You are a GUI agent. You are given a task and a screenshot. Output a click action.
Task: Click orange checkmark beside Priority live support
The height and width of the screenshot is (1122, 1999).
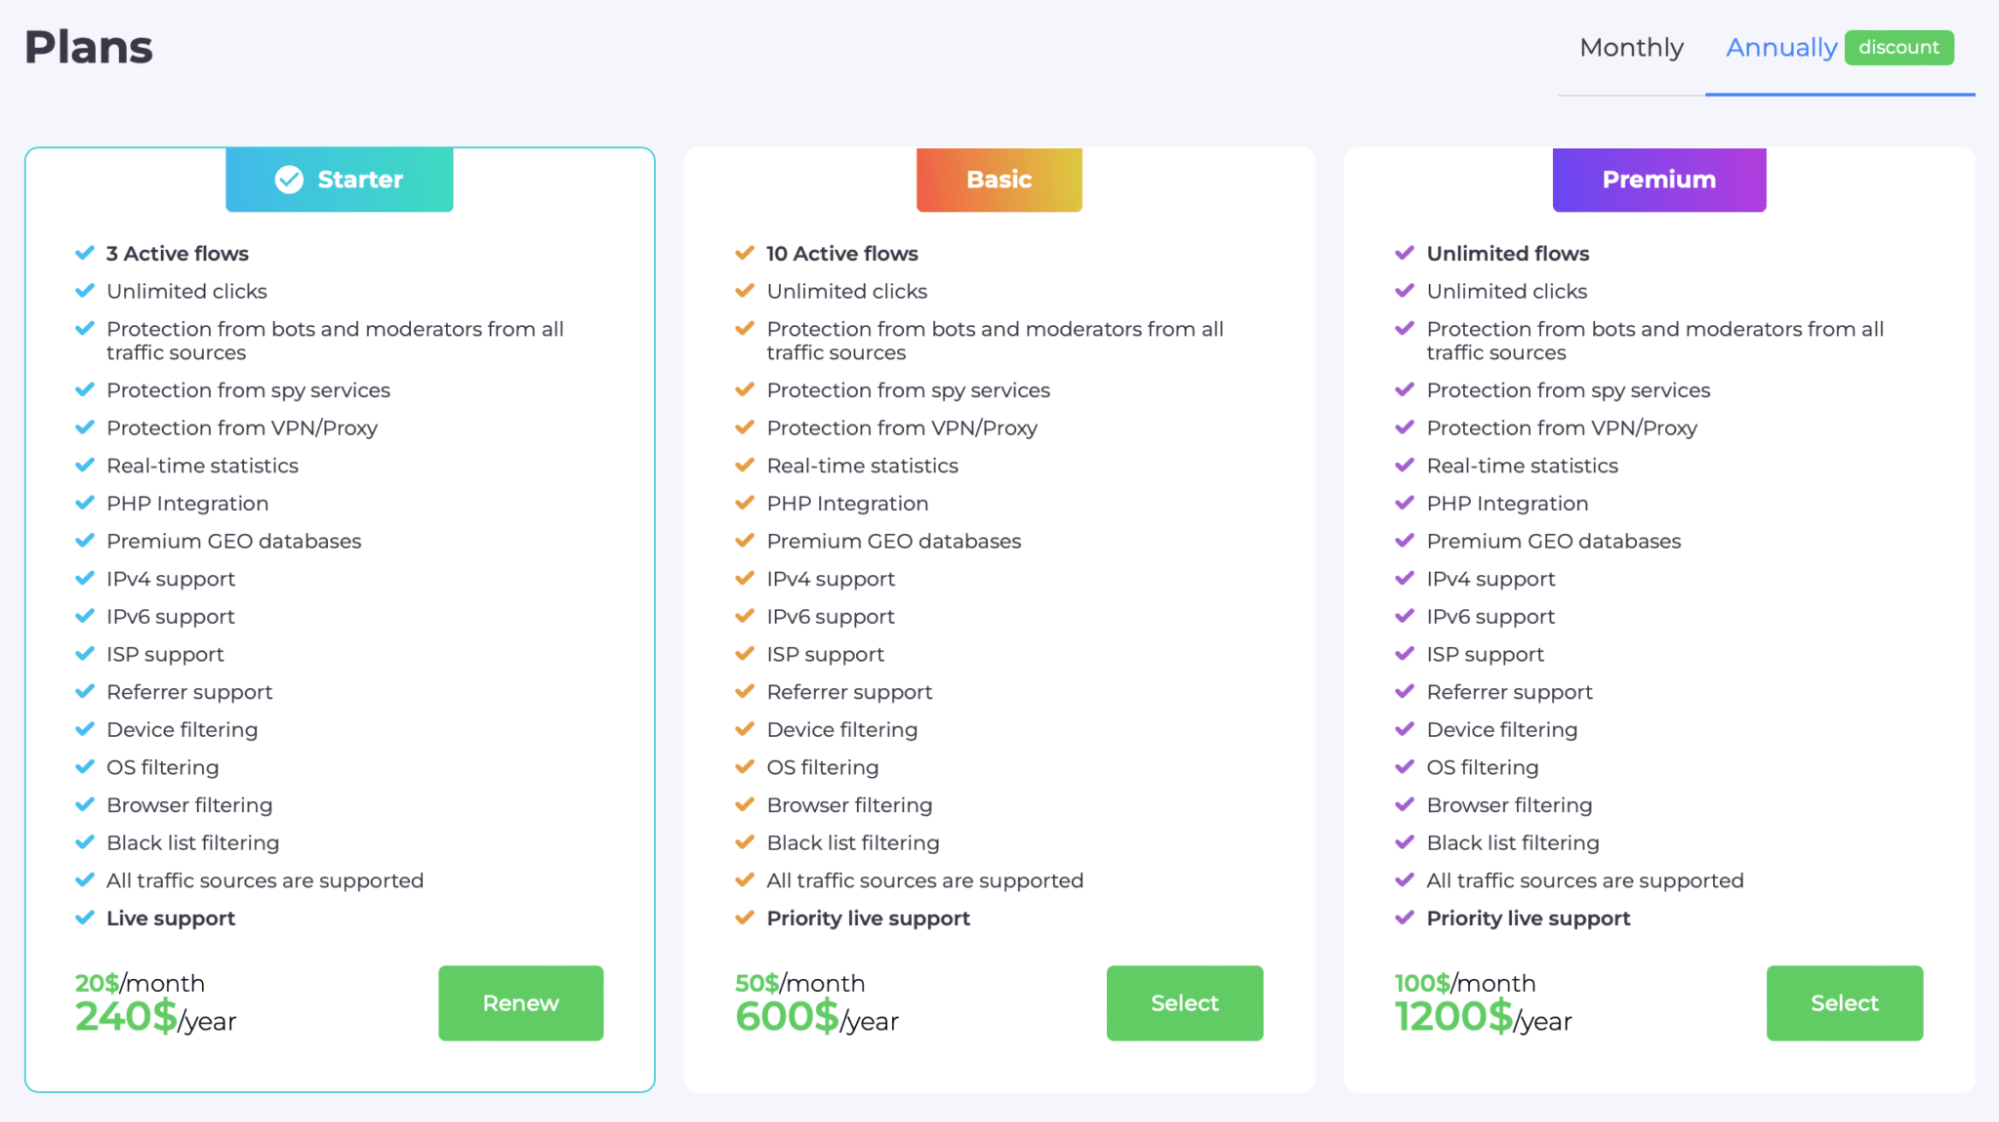(x=744, y=917)
